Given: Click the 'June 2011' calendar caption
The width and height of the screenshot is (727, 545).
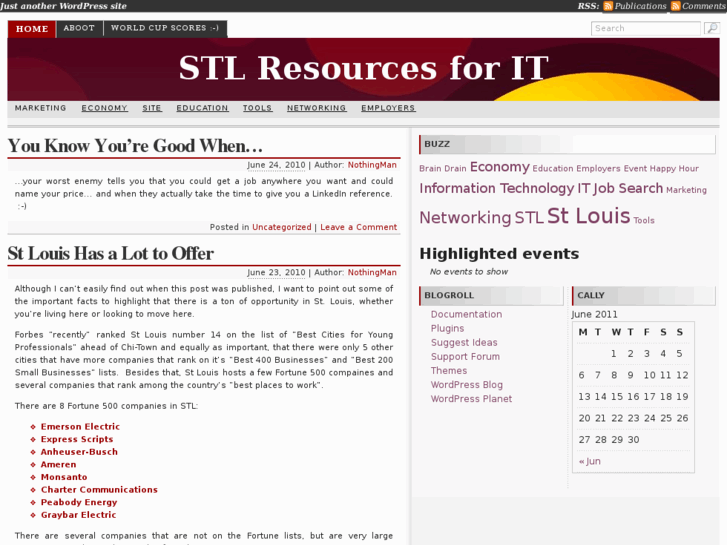Looking at the screenshot, I should click(594, 314).
